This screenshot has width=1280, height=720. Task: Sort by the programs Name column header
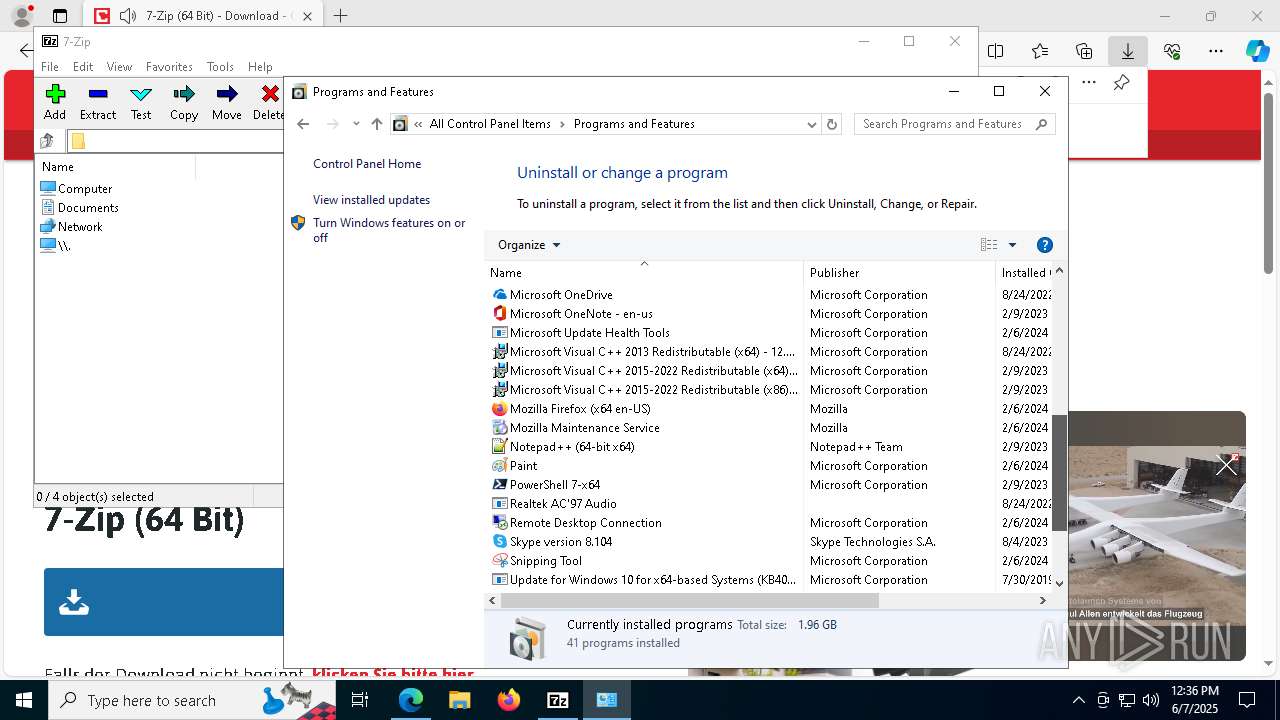(x=644, y=272)
